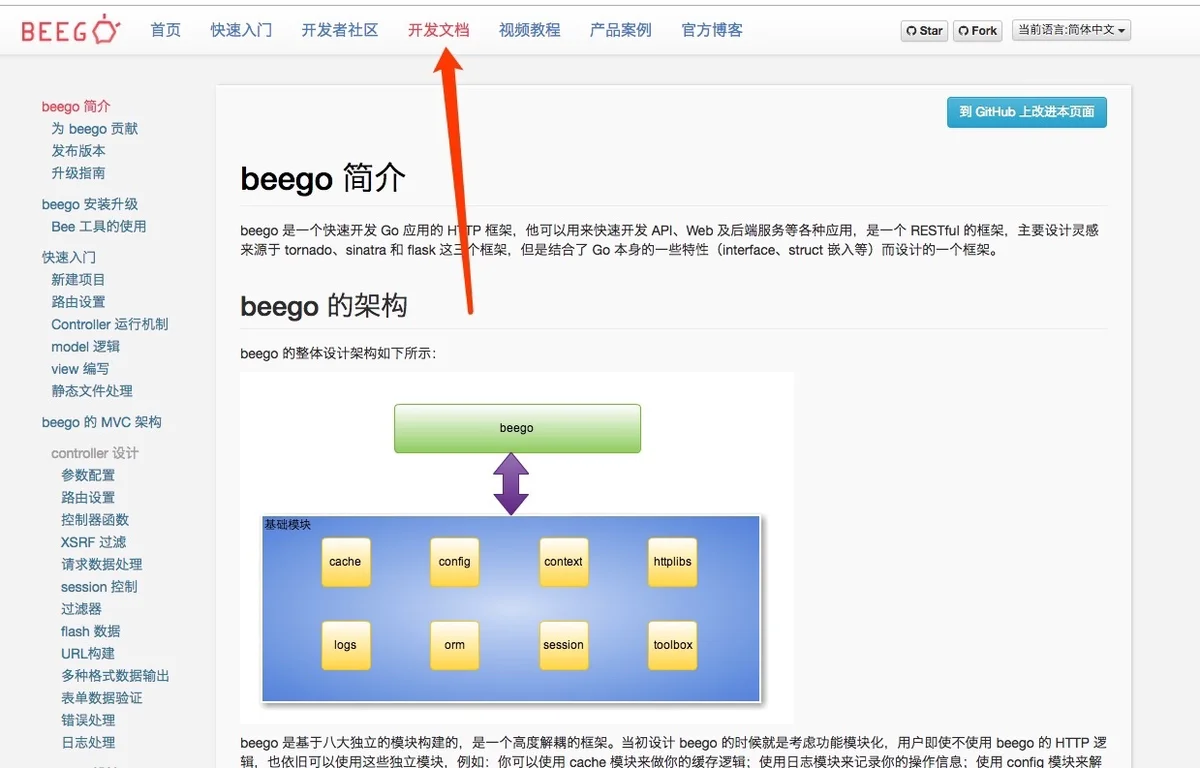
Task: Click the toolbox module box
Action: (672, 645)
